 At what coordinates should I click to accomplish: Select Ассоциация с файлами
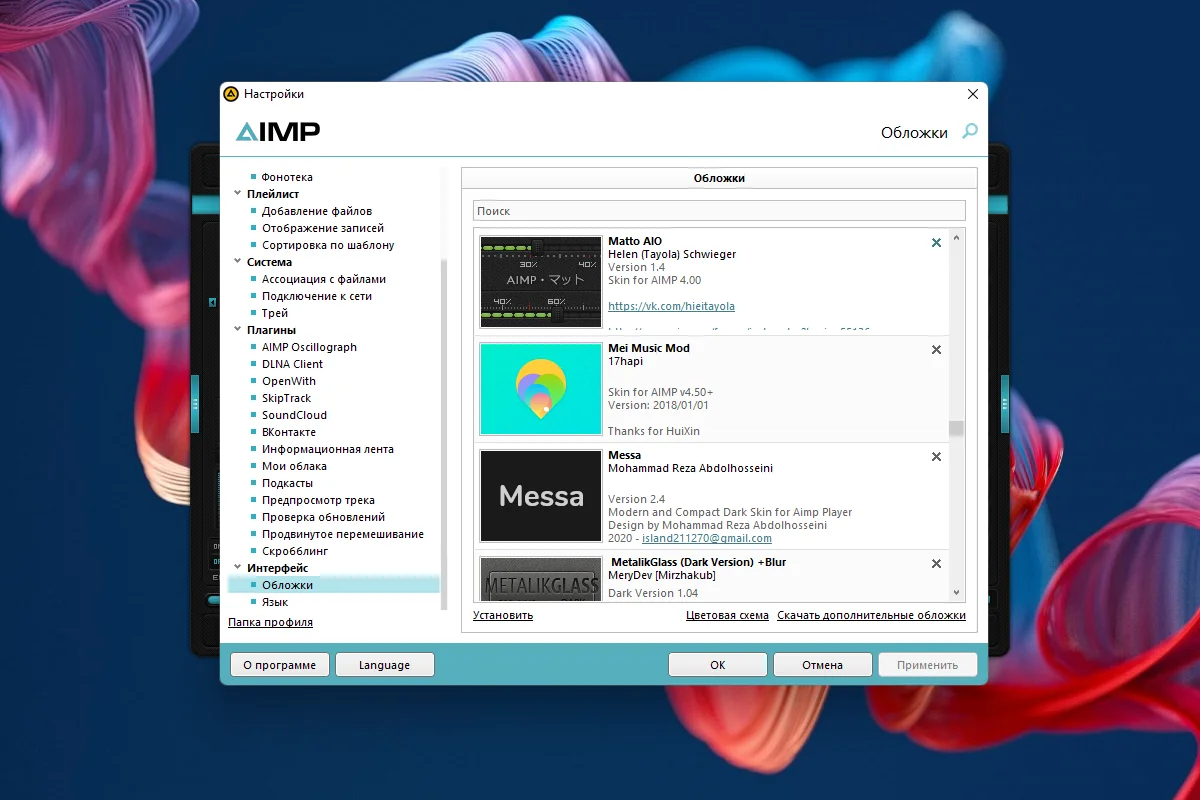pos(324,279)
